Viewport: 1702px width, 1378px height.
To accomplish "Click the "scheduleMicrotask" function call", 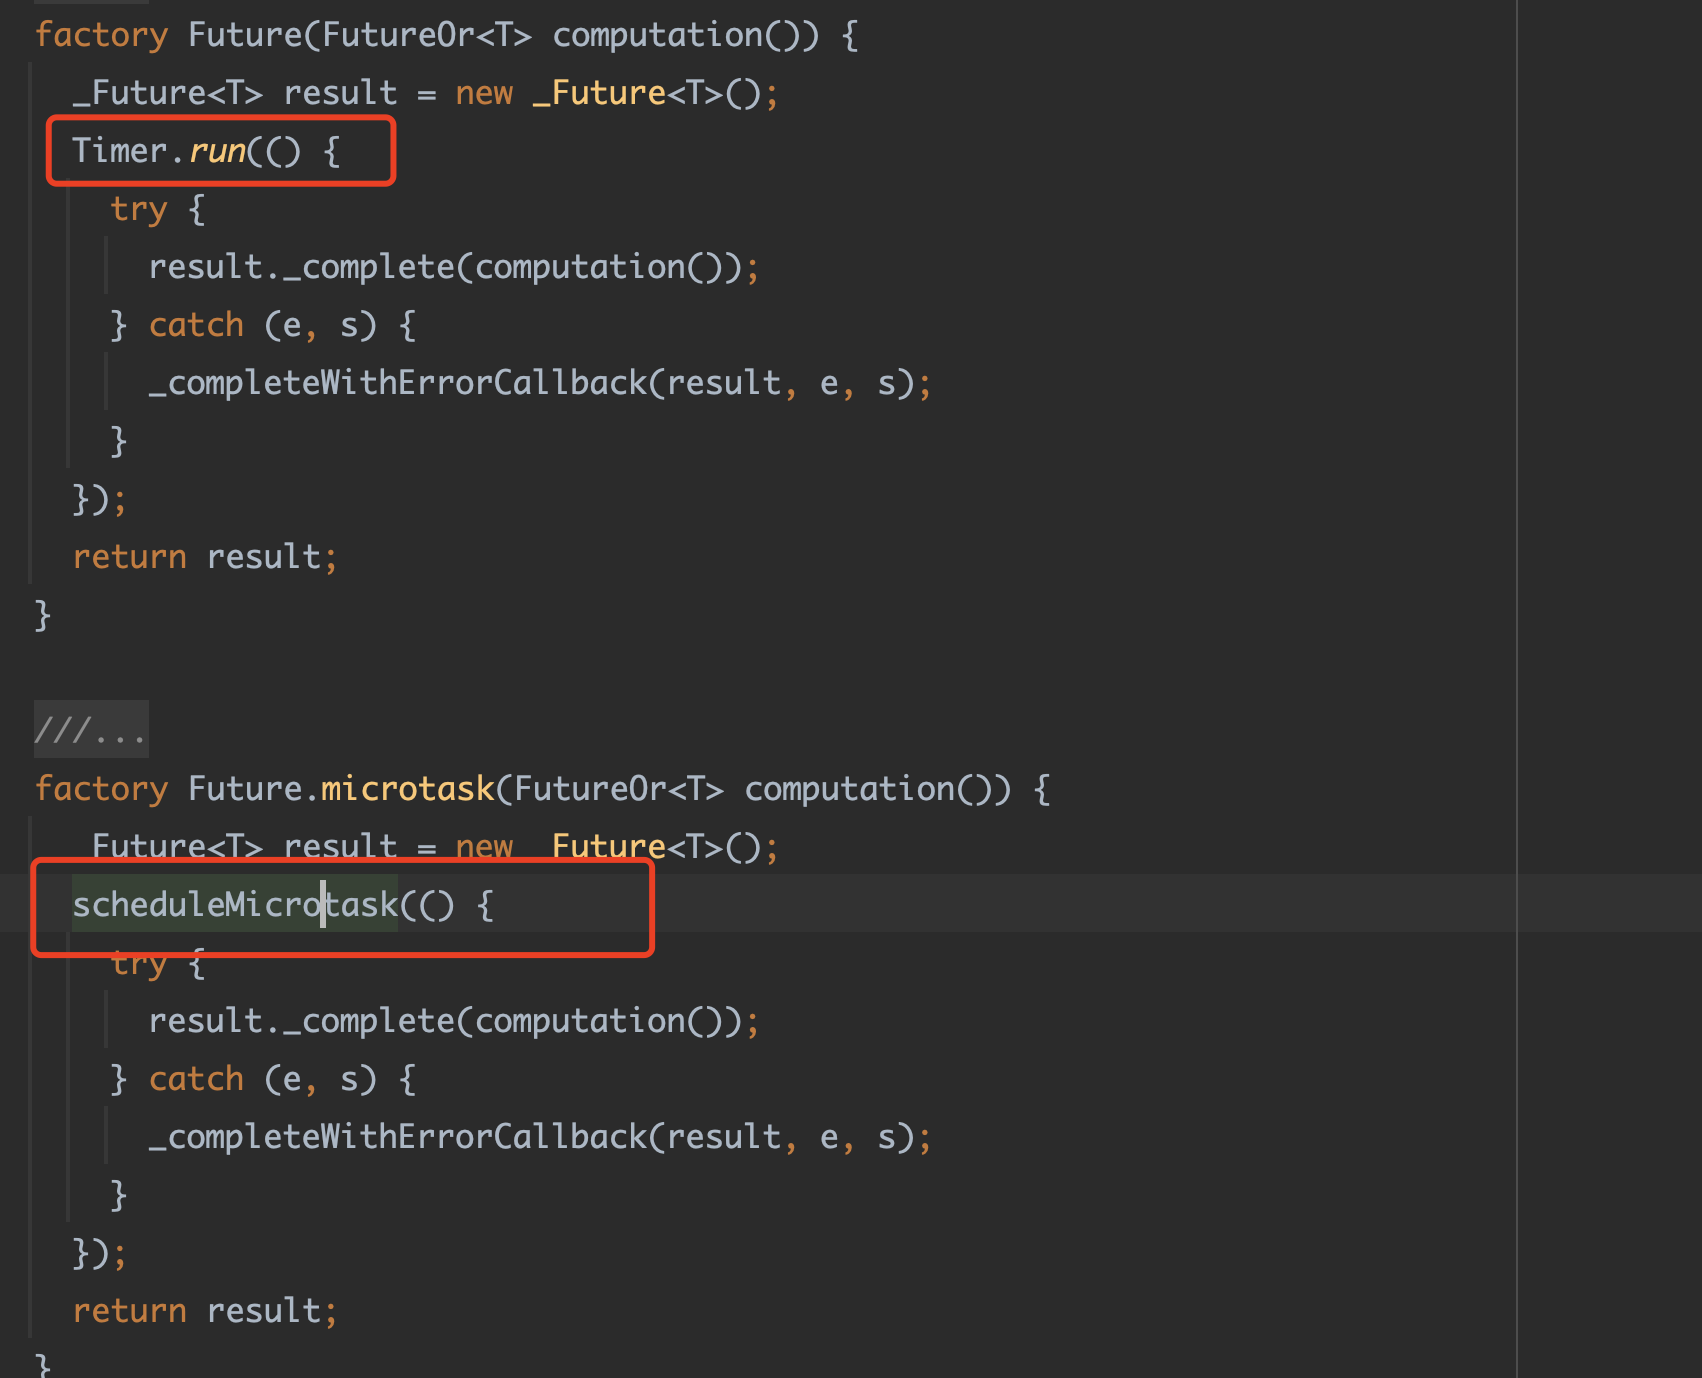I will click(x=235, y=905).
